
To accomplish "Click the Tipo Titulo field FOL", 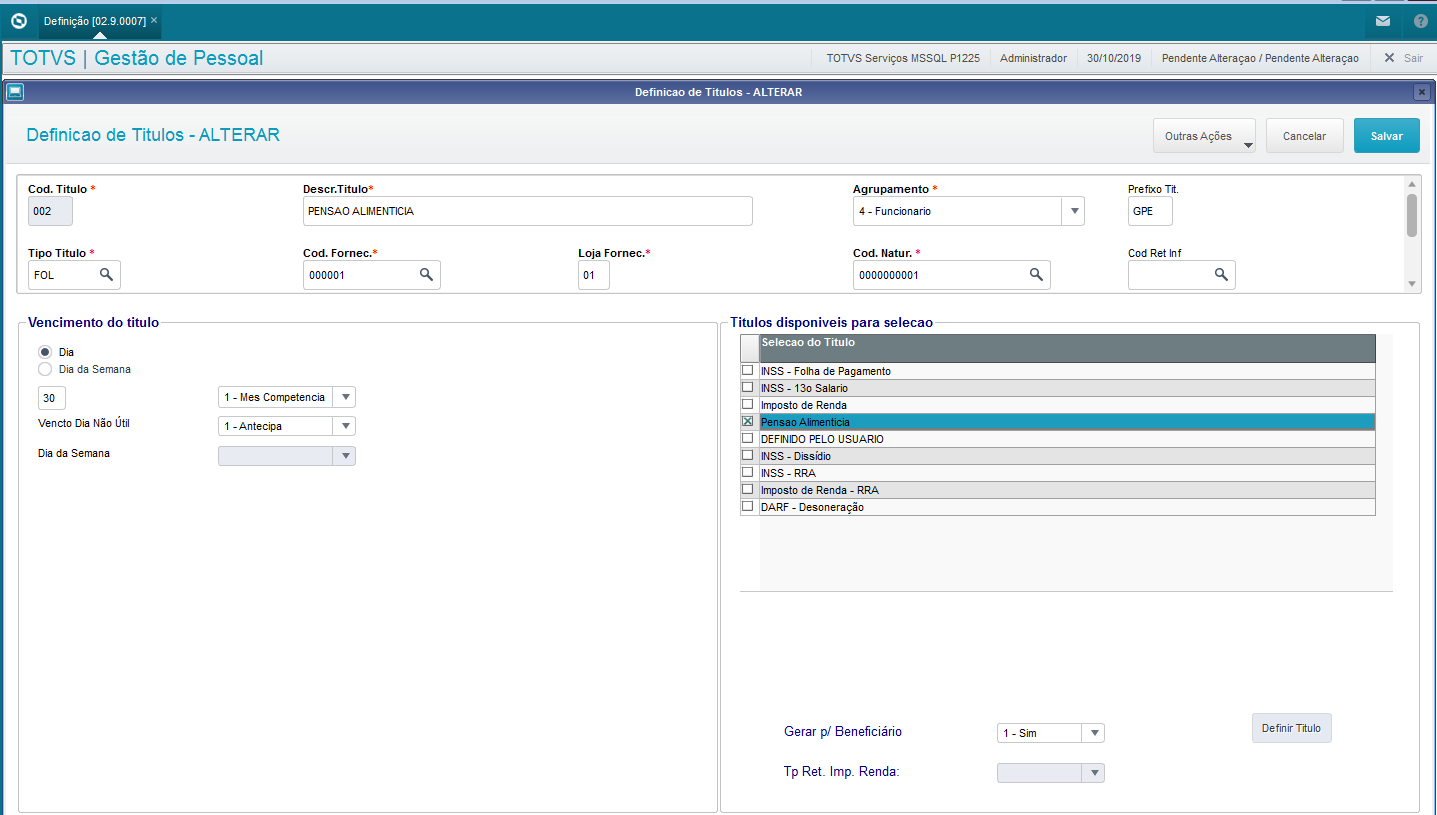I will point(74,275).
